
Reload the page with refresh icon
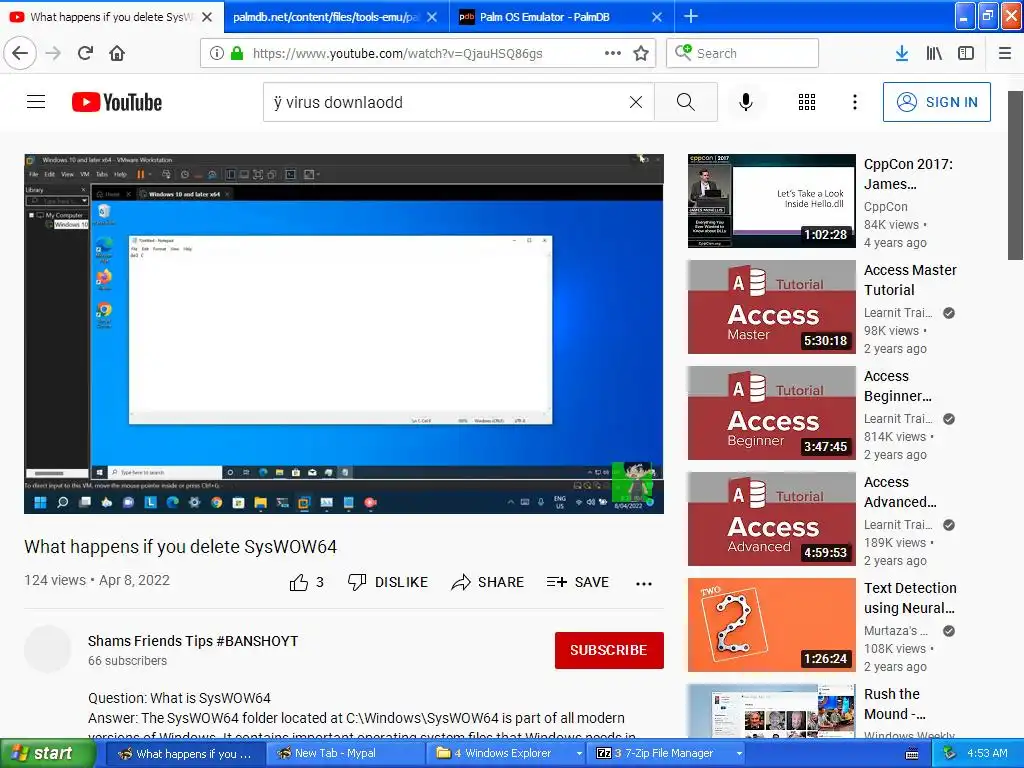coord(85,53)
